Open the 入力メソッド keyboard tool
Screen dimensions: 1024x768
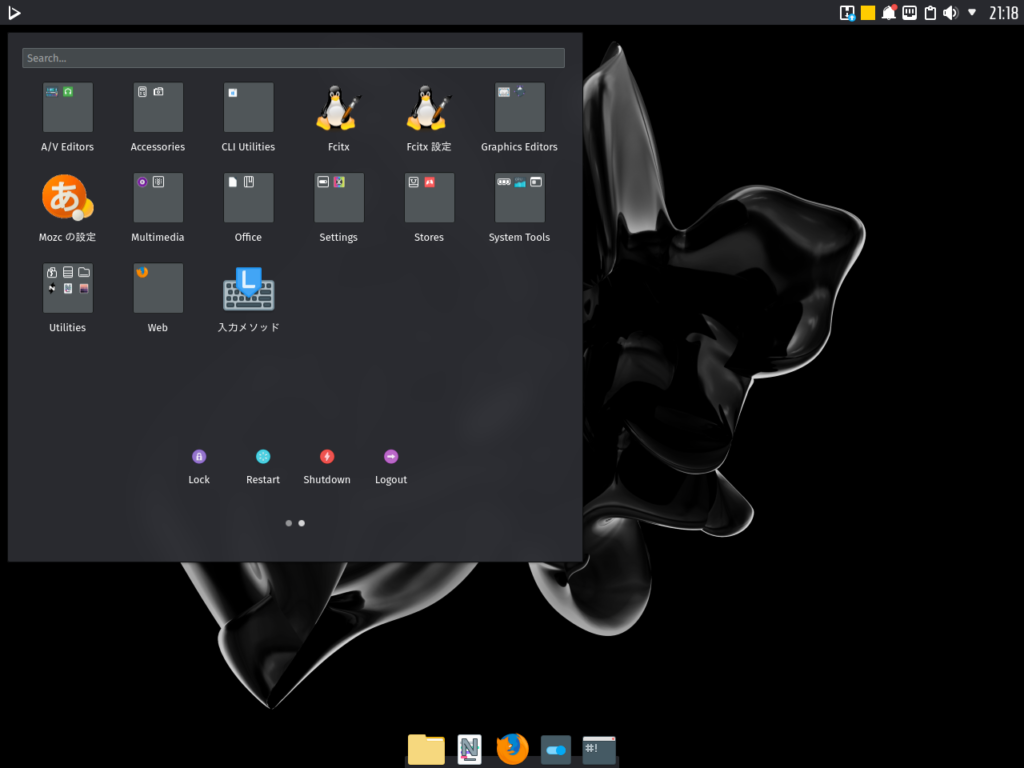(248, 287)
